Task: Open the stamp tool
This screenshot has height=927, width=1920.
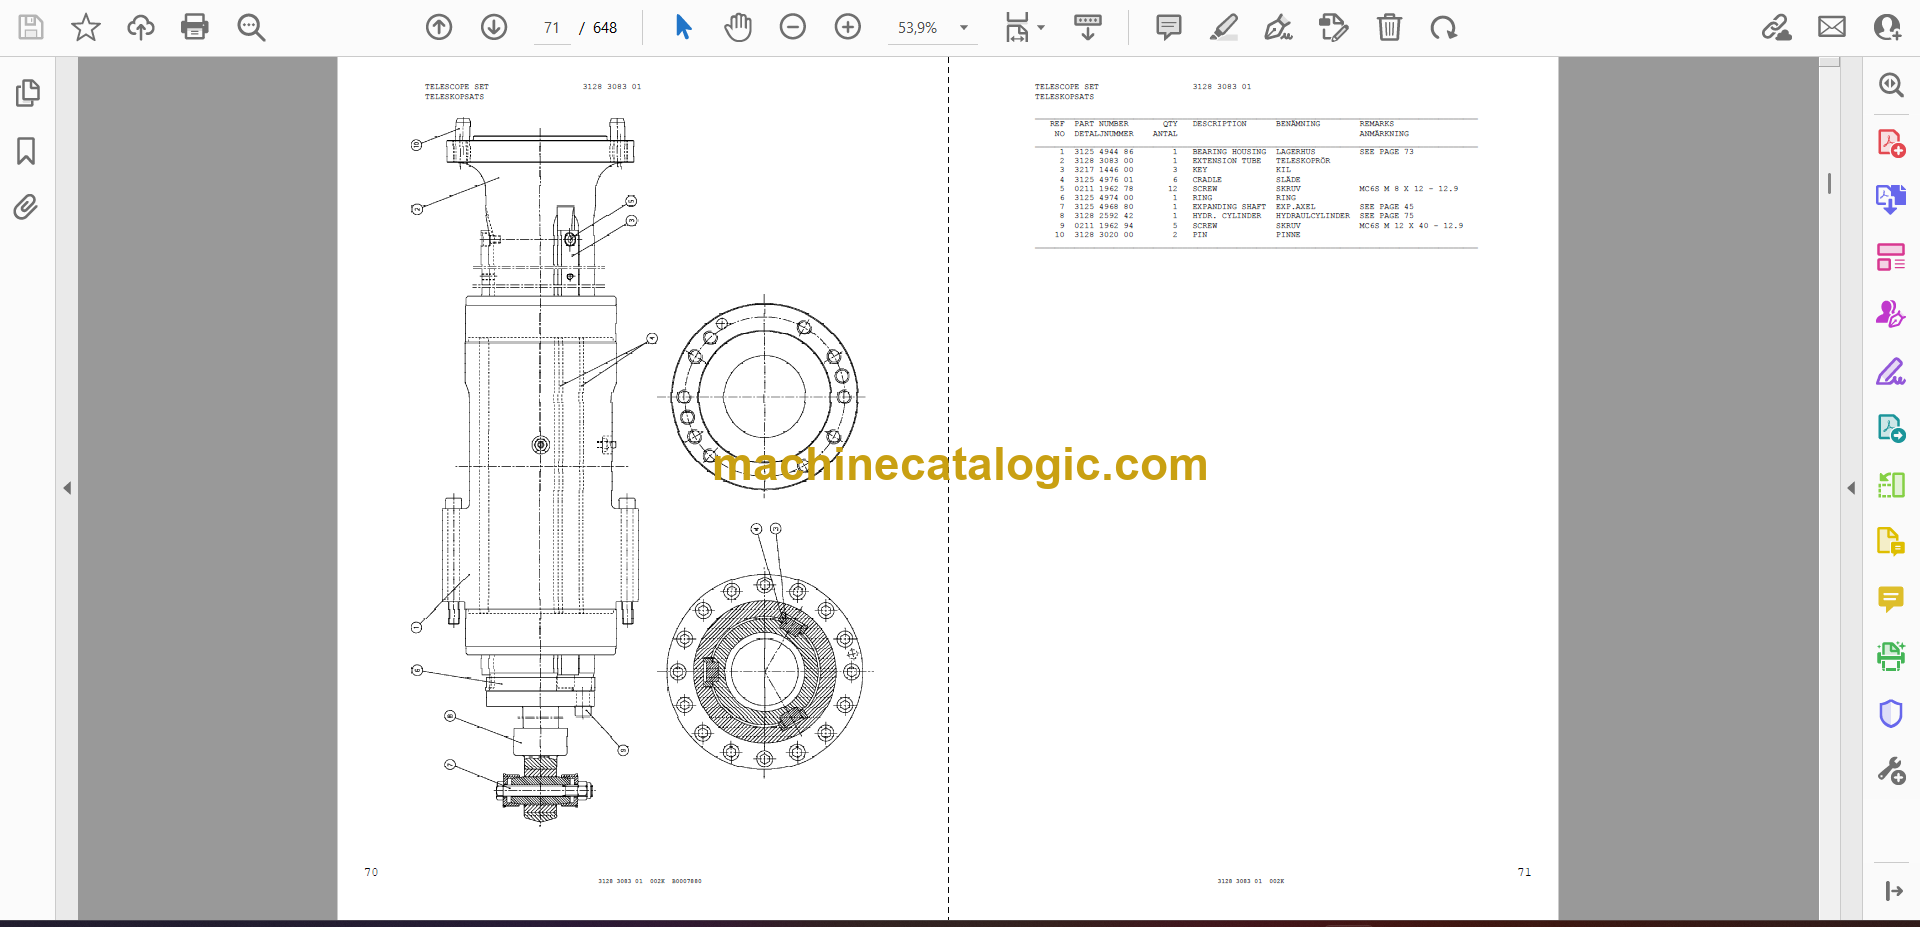Action: coord(1334,27)
